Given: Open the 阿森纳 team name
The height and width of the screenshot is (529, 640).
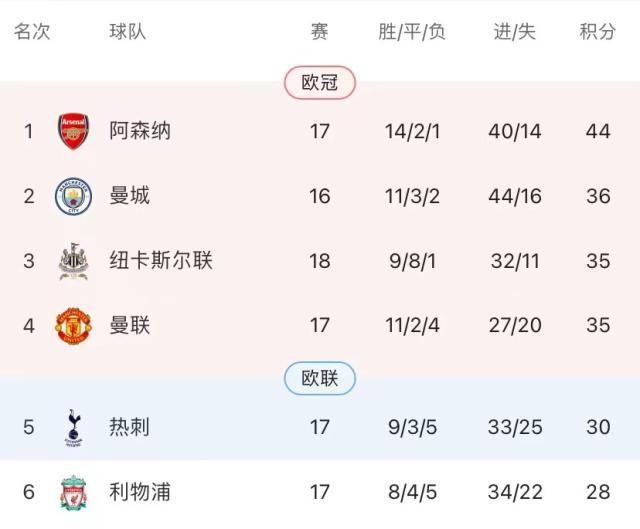Looking at the screenshot, I should [140, 131].
